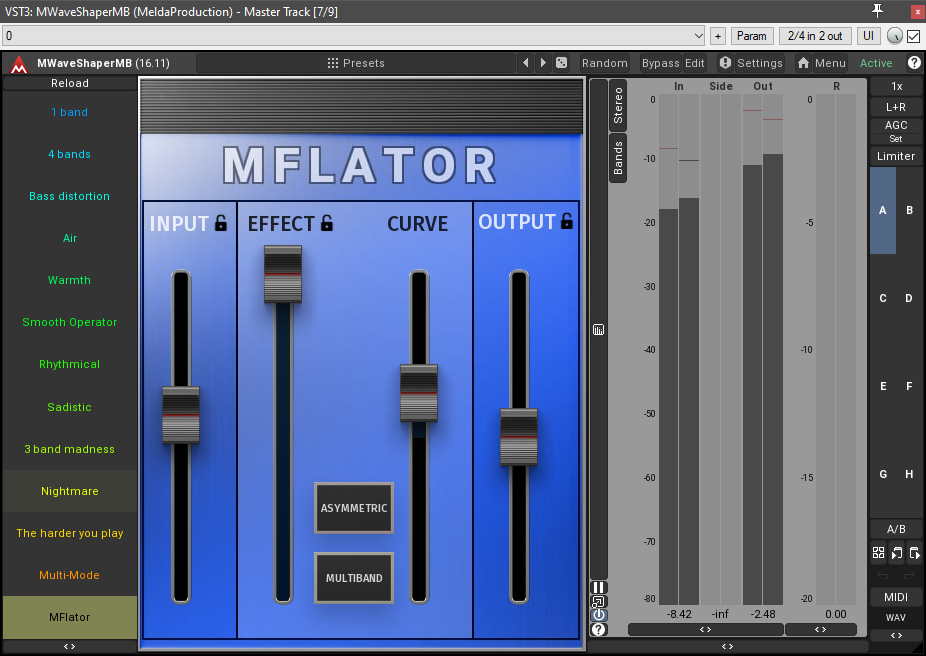Select the 1 band preset
Viewport: 926px width, 656px height.
tap(70, 112)
